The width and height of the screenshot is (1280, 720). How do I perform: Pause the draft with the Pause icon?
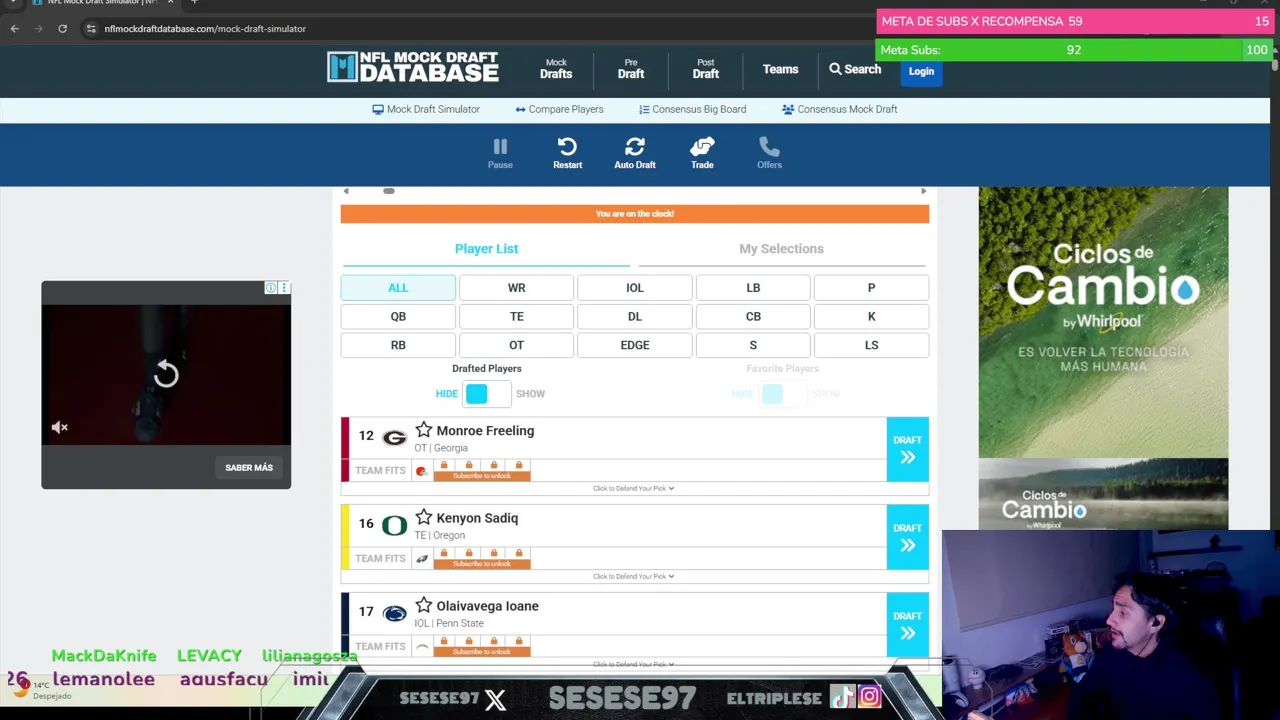500,153
